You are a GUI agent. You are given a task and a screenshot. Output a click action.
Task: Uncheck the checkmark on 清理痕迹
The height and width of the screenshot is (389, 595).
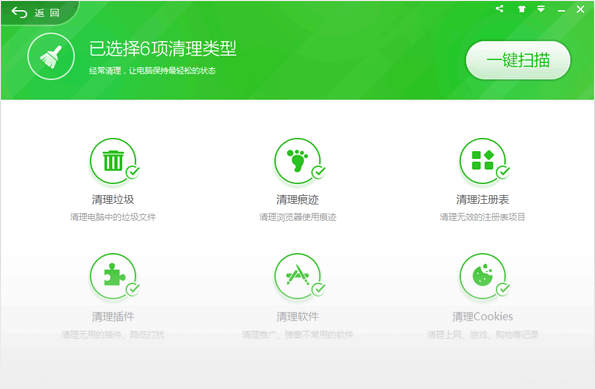tap(318, 172)
